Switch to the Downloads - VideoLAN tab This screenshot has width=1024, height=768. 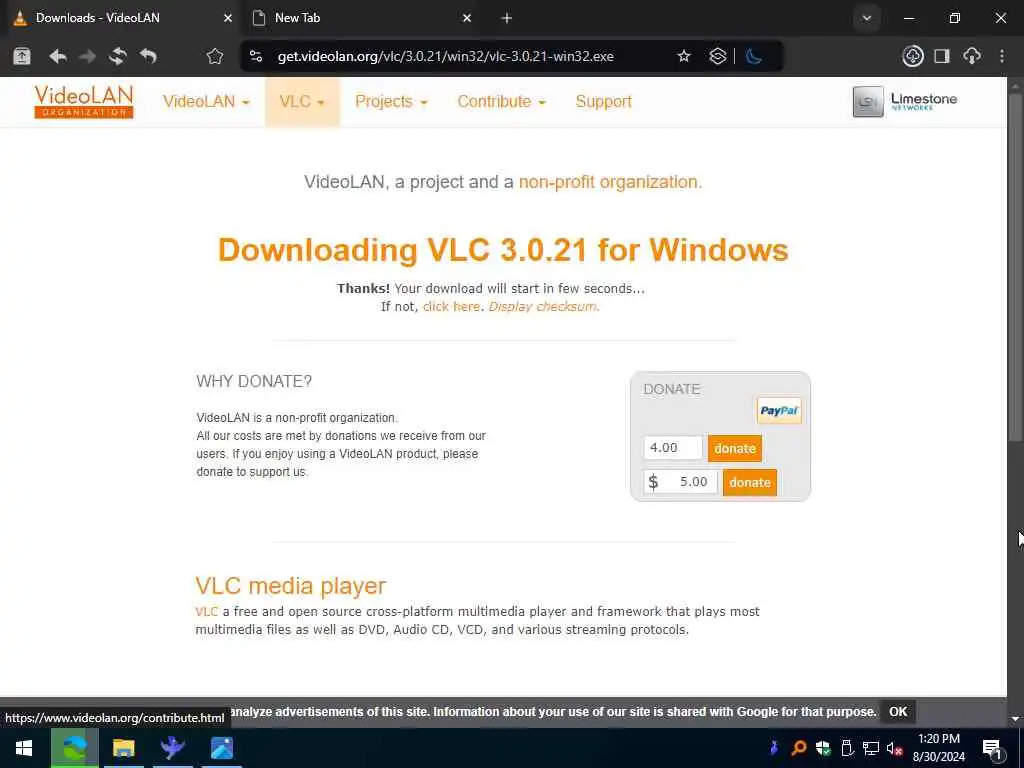click(121, 18)
